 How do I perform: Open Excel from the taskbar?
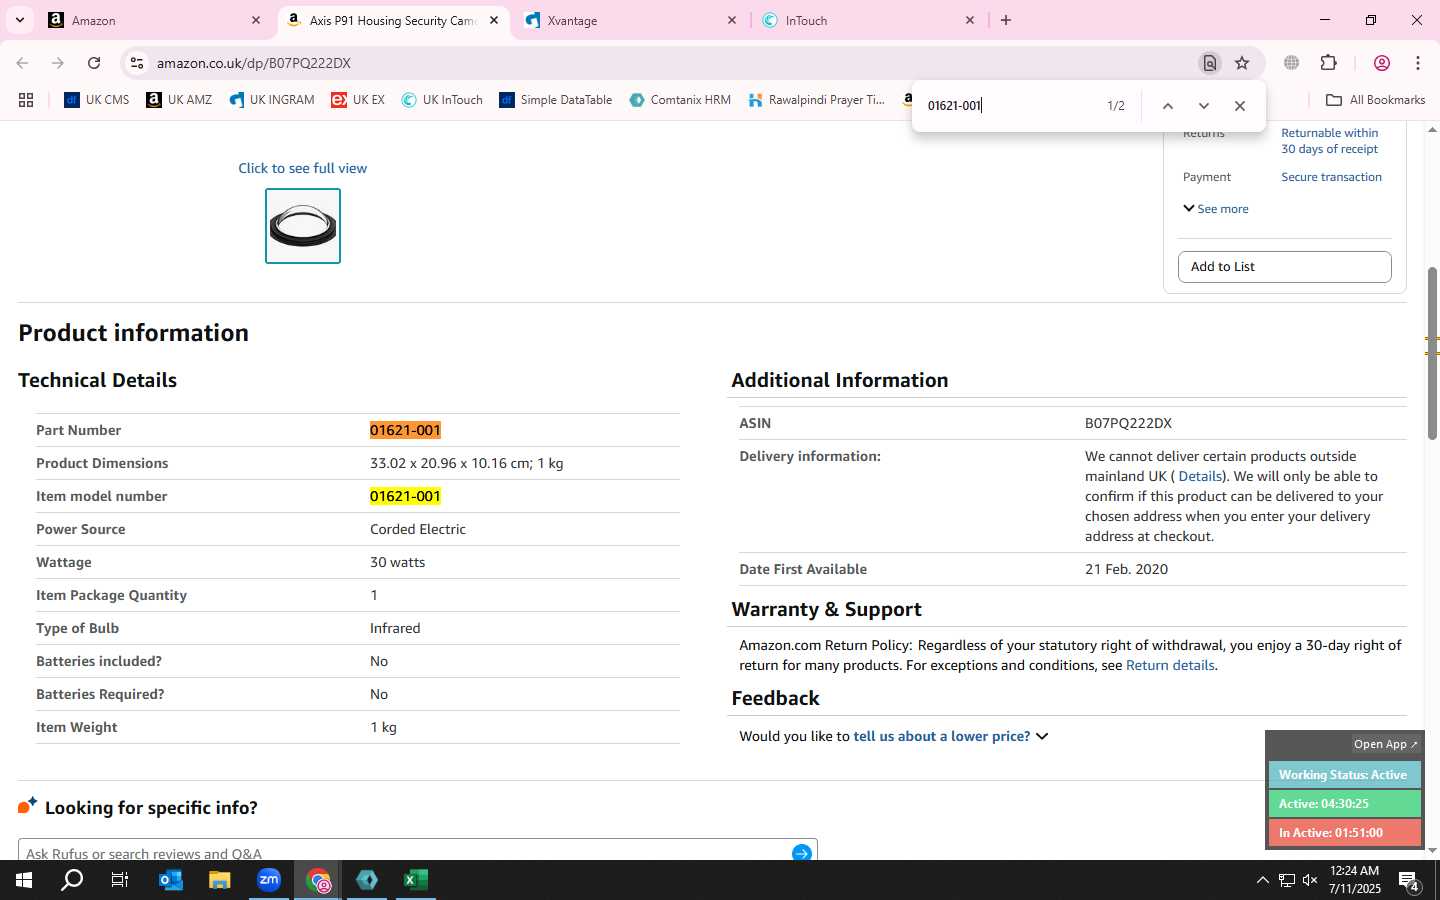point(416,880)
